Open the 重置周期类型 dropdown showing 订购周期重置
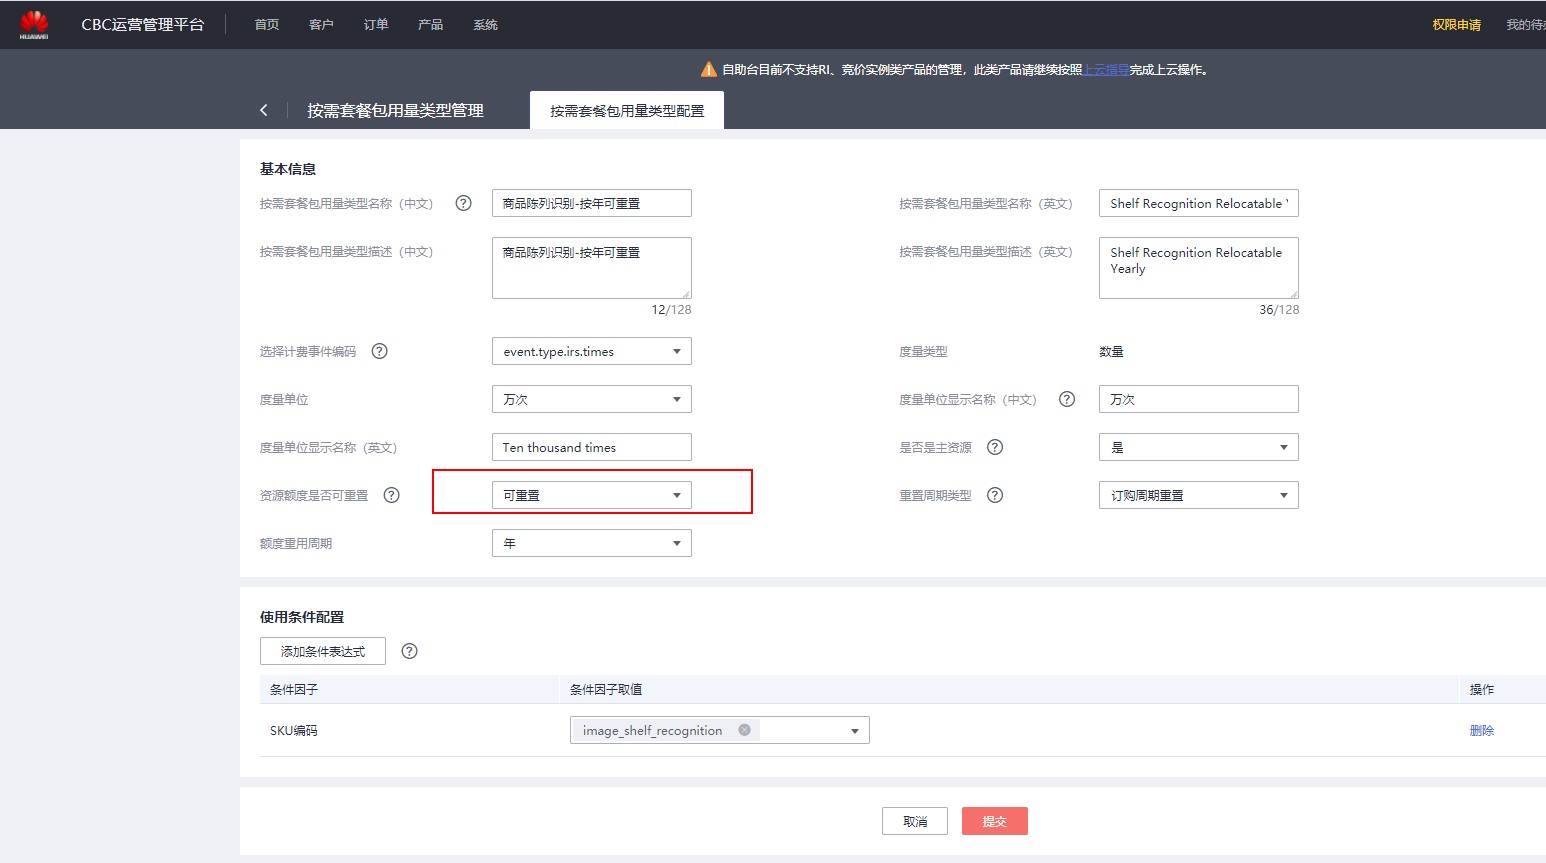The height and width of the screenshot is (863, 1546). [1199, 495]
